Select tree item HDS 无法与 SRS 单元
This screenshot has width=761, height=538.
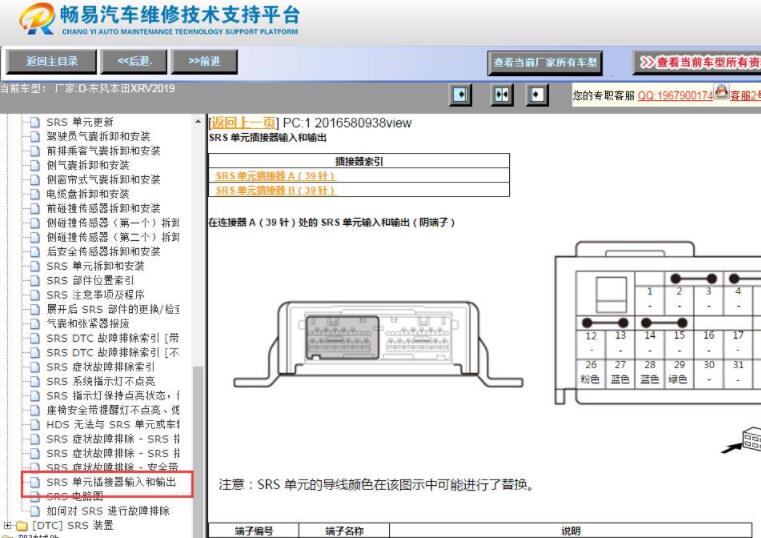(x=113, y=424)
